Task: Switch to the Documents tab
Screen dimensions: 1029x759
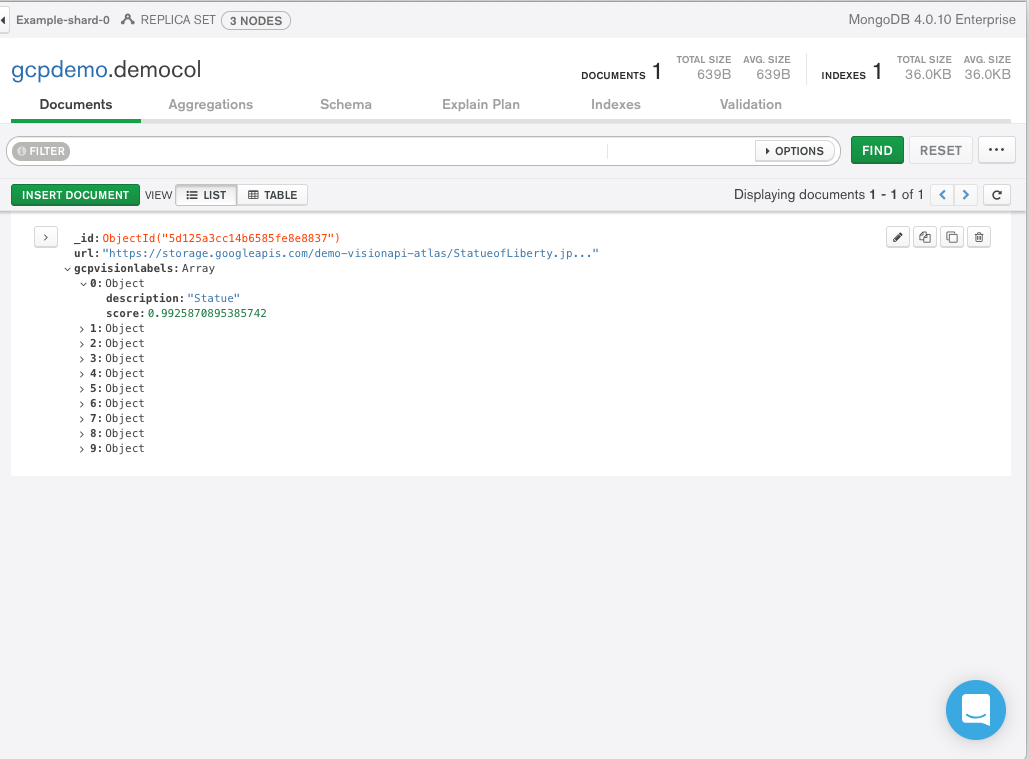Action: point(75,104)
